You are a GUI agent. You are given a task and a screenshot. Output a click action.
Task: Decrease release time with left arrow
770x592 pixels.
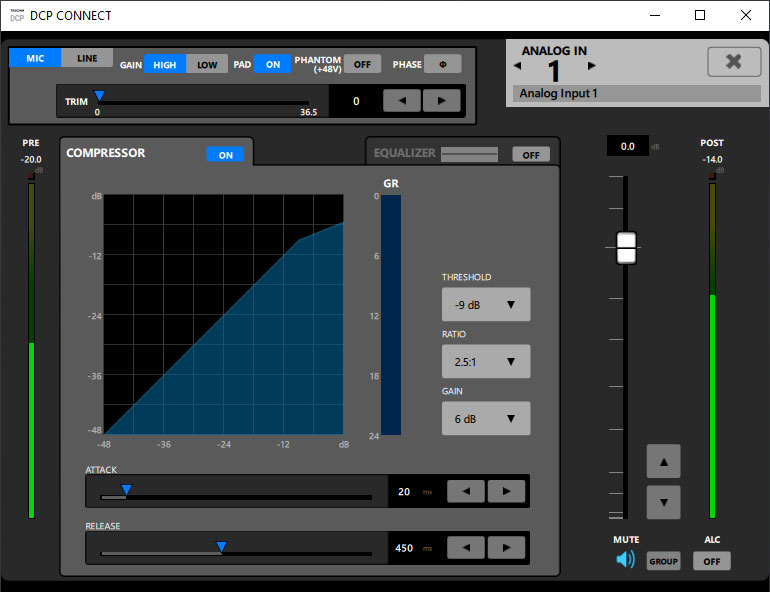466,548
